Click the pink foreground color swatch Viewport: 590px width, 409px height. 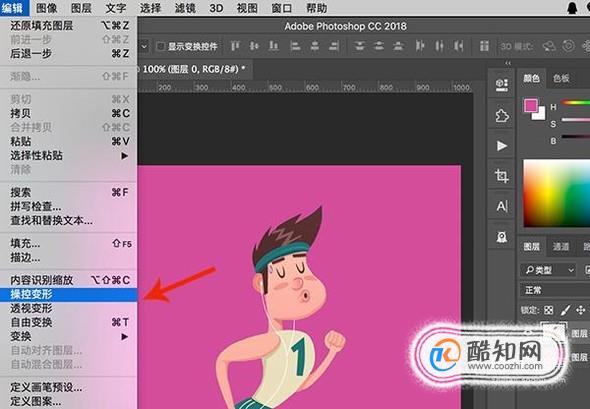click(531, 105)
